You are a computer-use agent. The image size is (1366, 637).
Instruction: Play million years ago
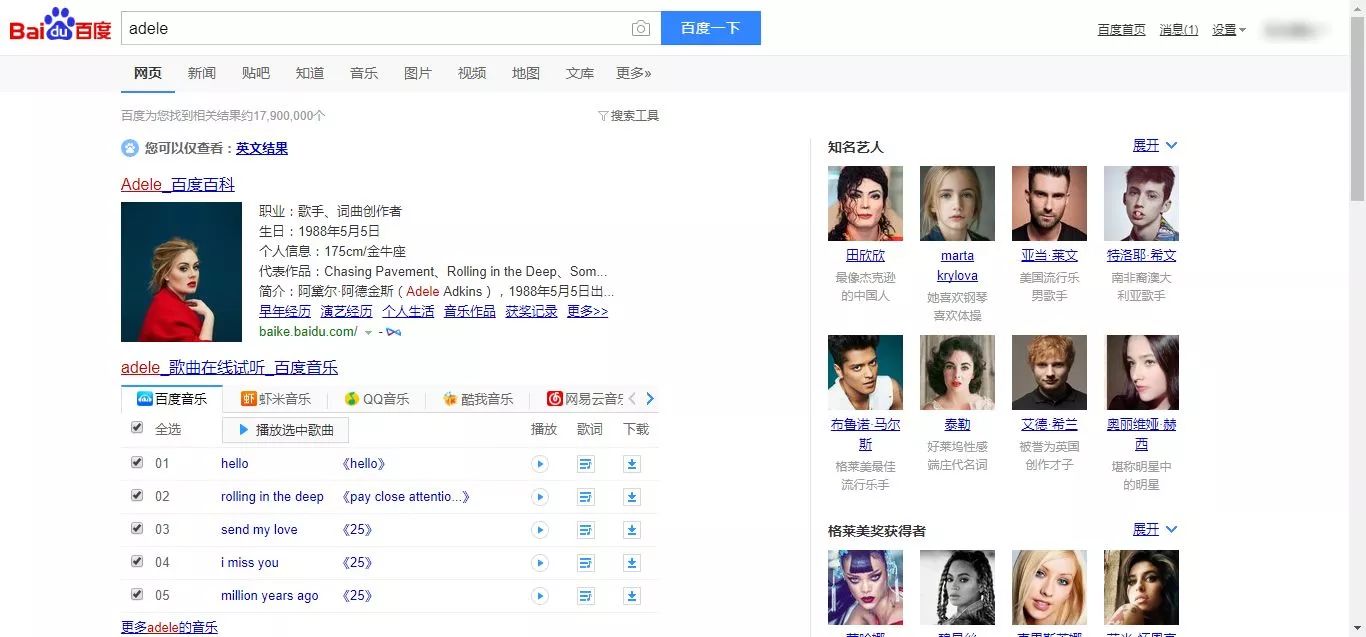[540, 596]
